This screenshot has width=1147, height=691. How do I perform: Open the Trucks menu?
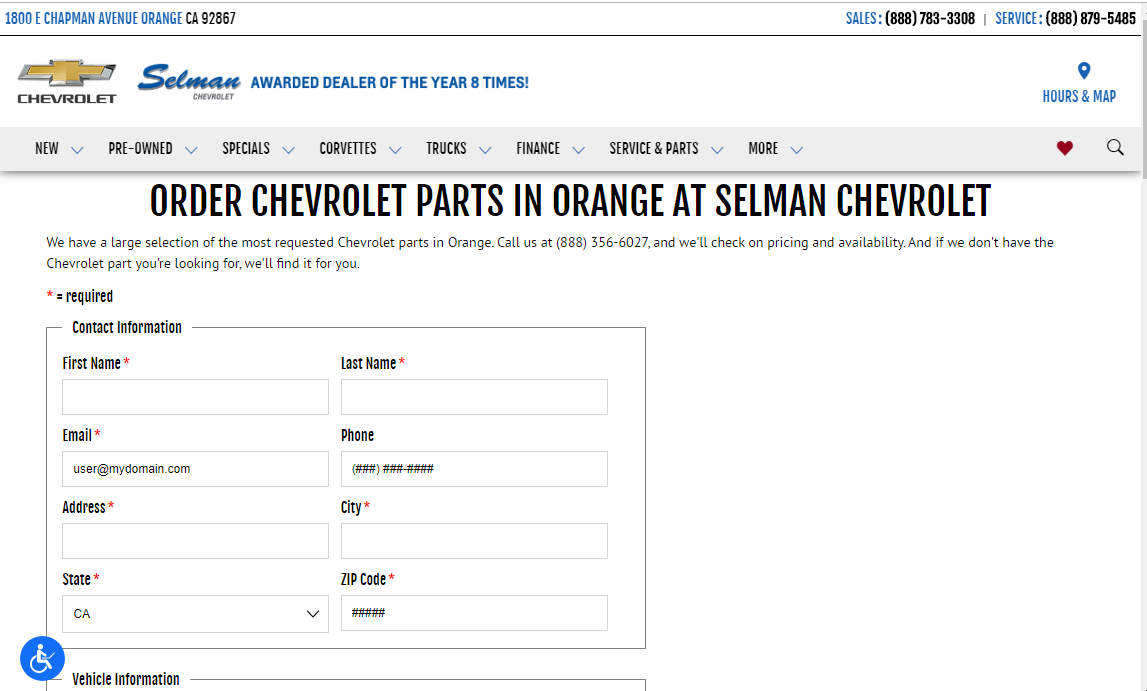click(446, 148)
